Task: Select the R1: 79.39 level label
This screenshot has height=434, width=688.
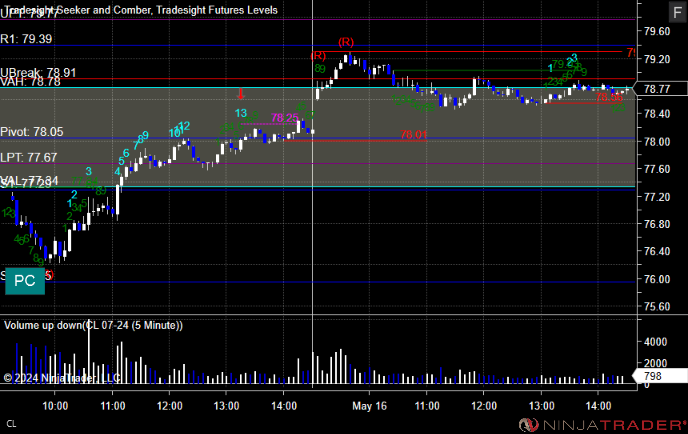Action: coord(26,39)
